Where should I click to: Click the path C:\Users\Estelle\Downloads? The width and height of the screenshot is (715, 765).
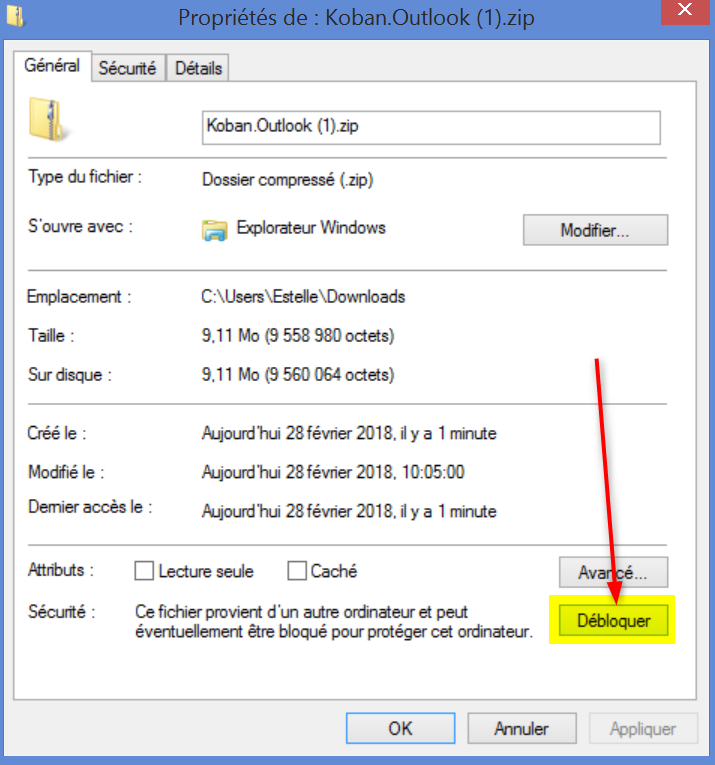tap(303, 297)
